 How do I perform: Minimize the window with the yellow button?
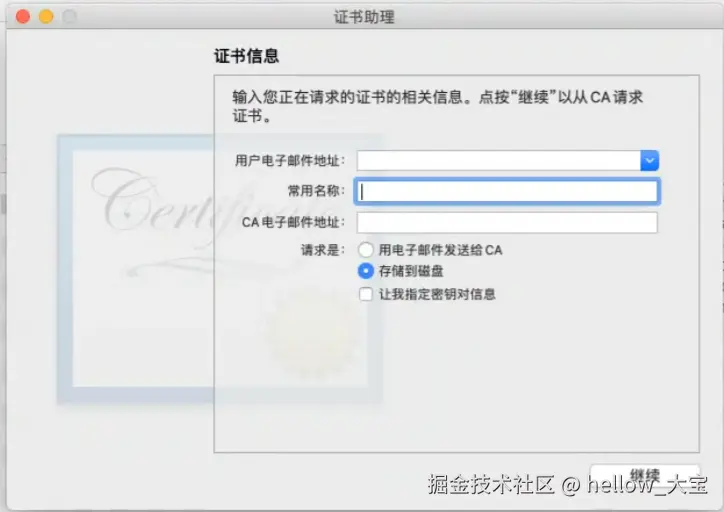(46, 17)
